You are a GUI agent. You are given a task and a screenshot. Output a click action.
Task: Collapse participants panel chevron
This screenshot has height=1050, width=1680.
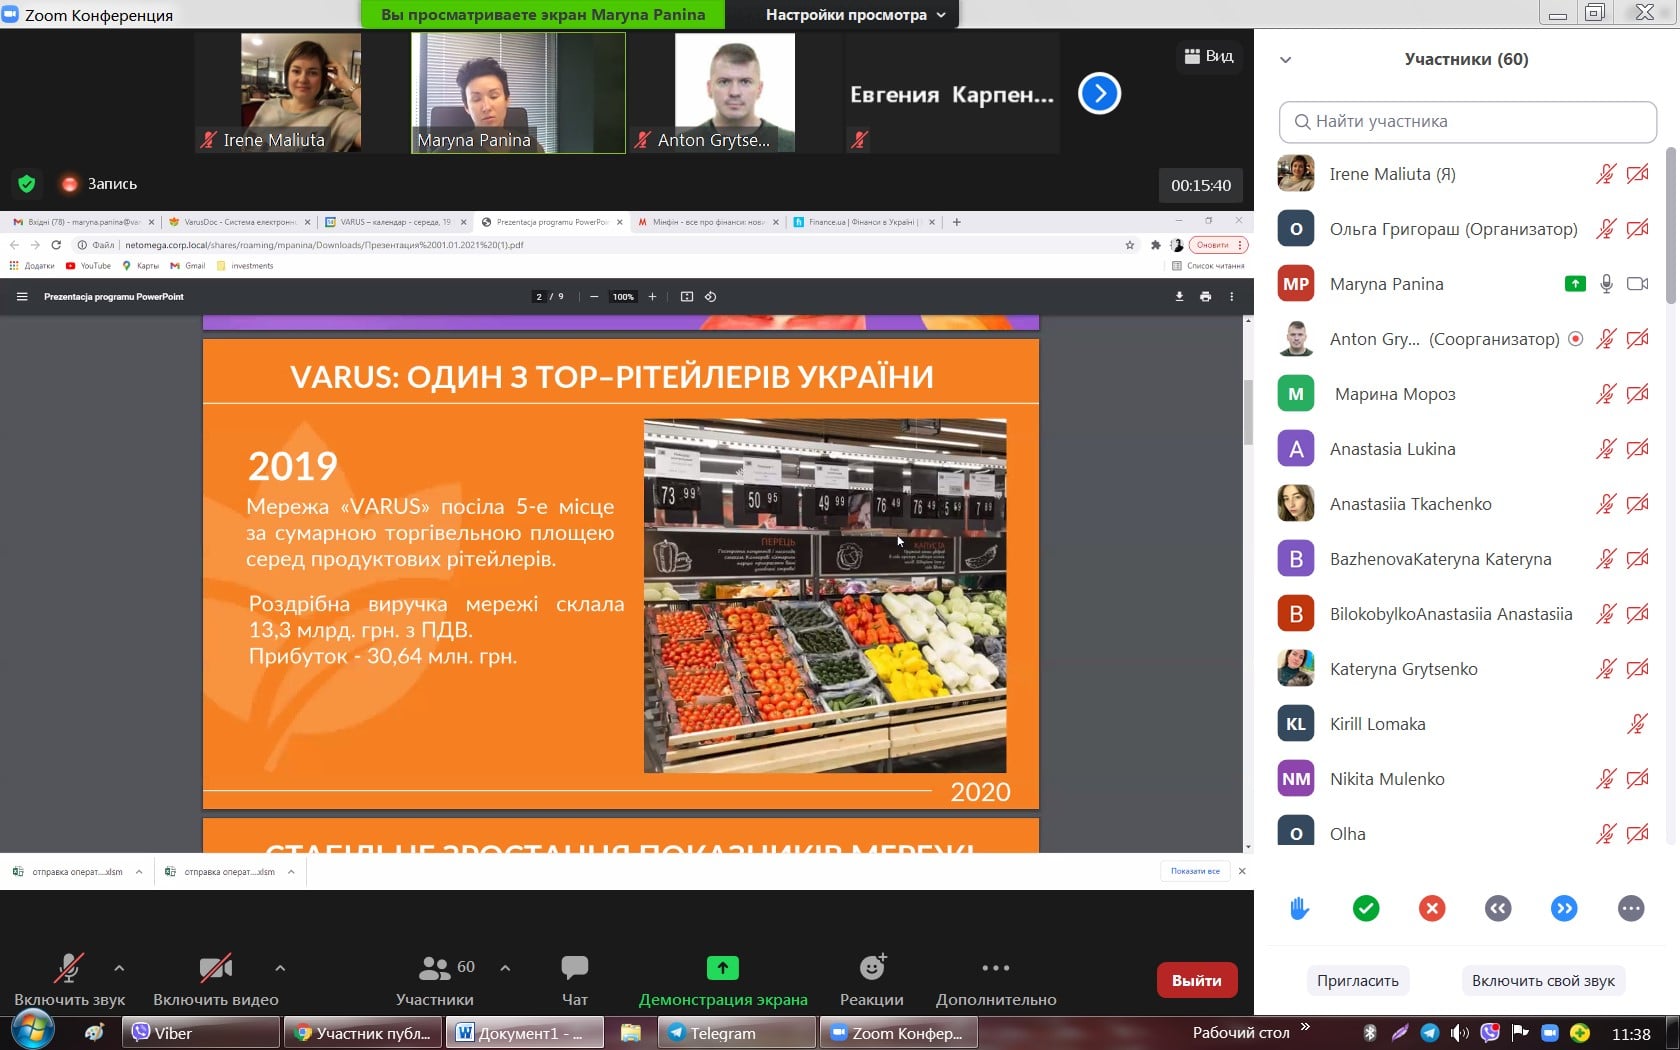(1286, 60)
